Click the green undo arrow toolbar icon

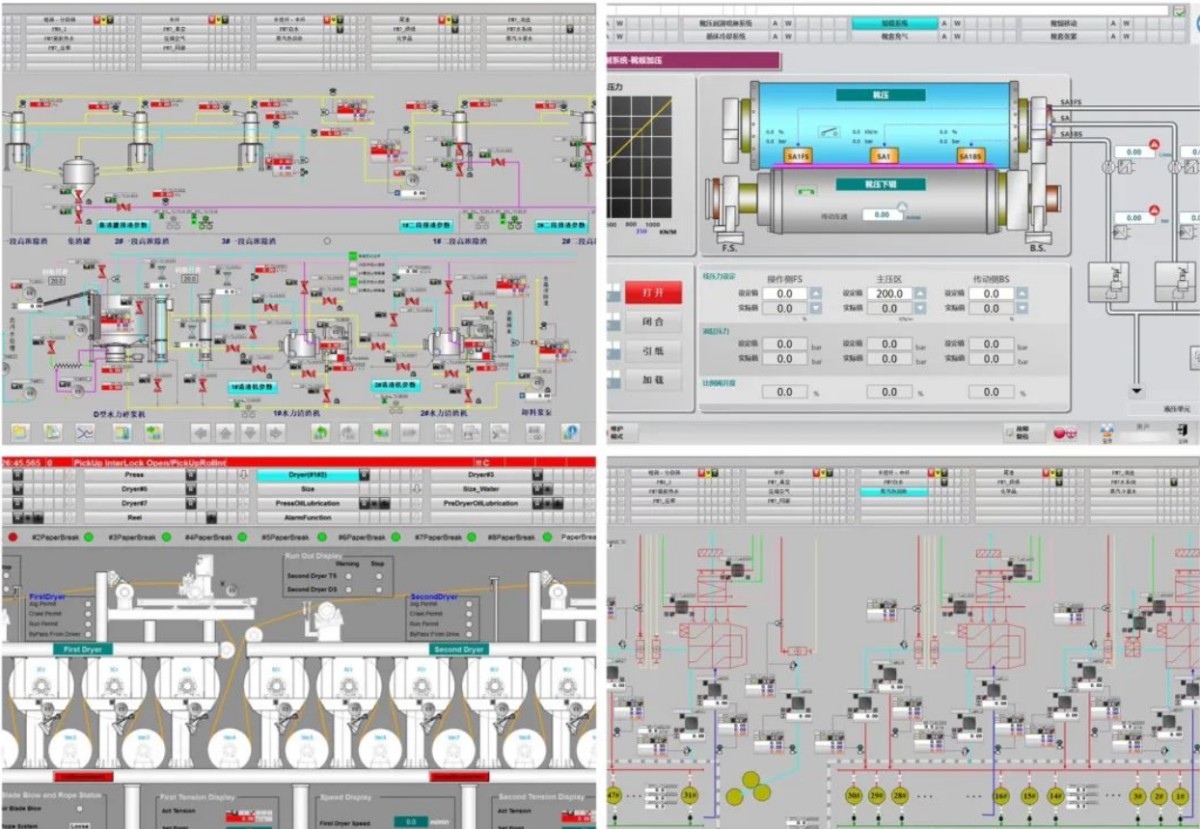(x=320, y=433)
